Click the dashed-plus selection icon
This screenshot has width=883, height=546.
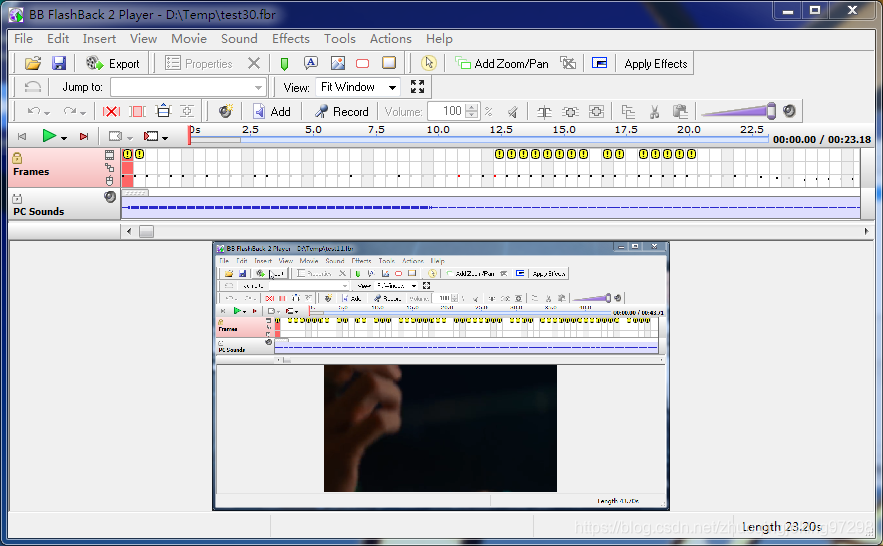tap(570, 111)
